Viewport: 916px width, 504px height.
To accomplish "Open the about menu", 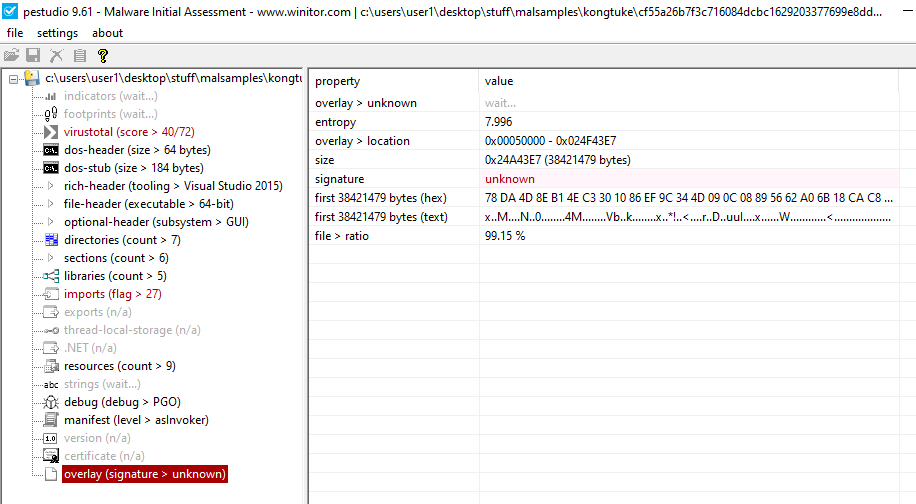I will click(x=107, y=33).
